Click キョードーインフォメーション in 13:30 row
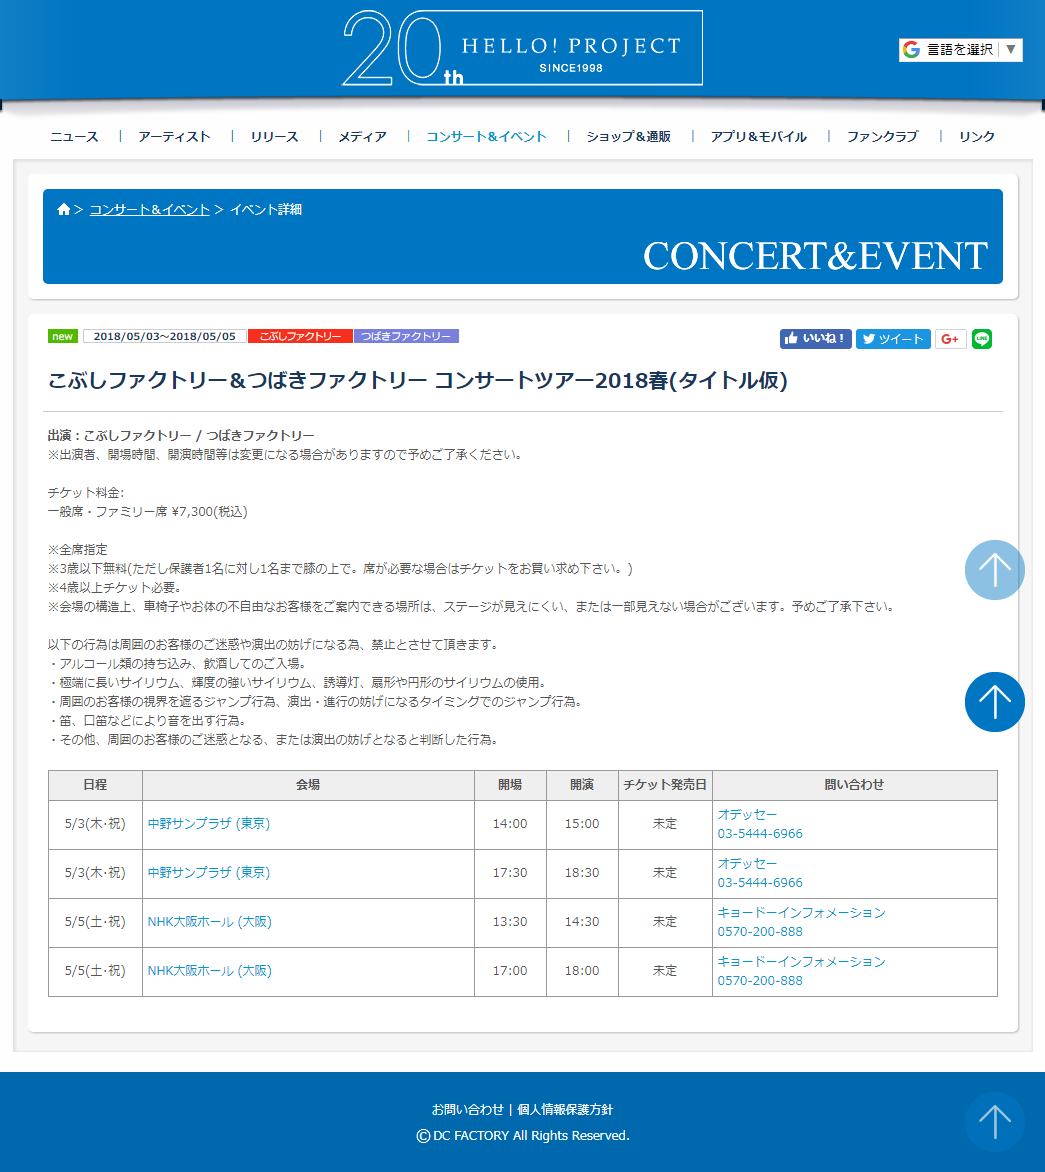This screenshot has width=1045, height=1172. click(801, 913)
